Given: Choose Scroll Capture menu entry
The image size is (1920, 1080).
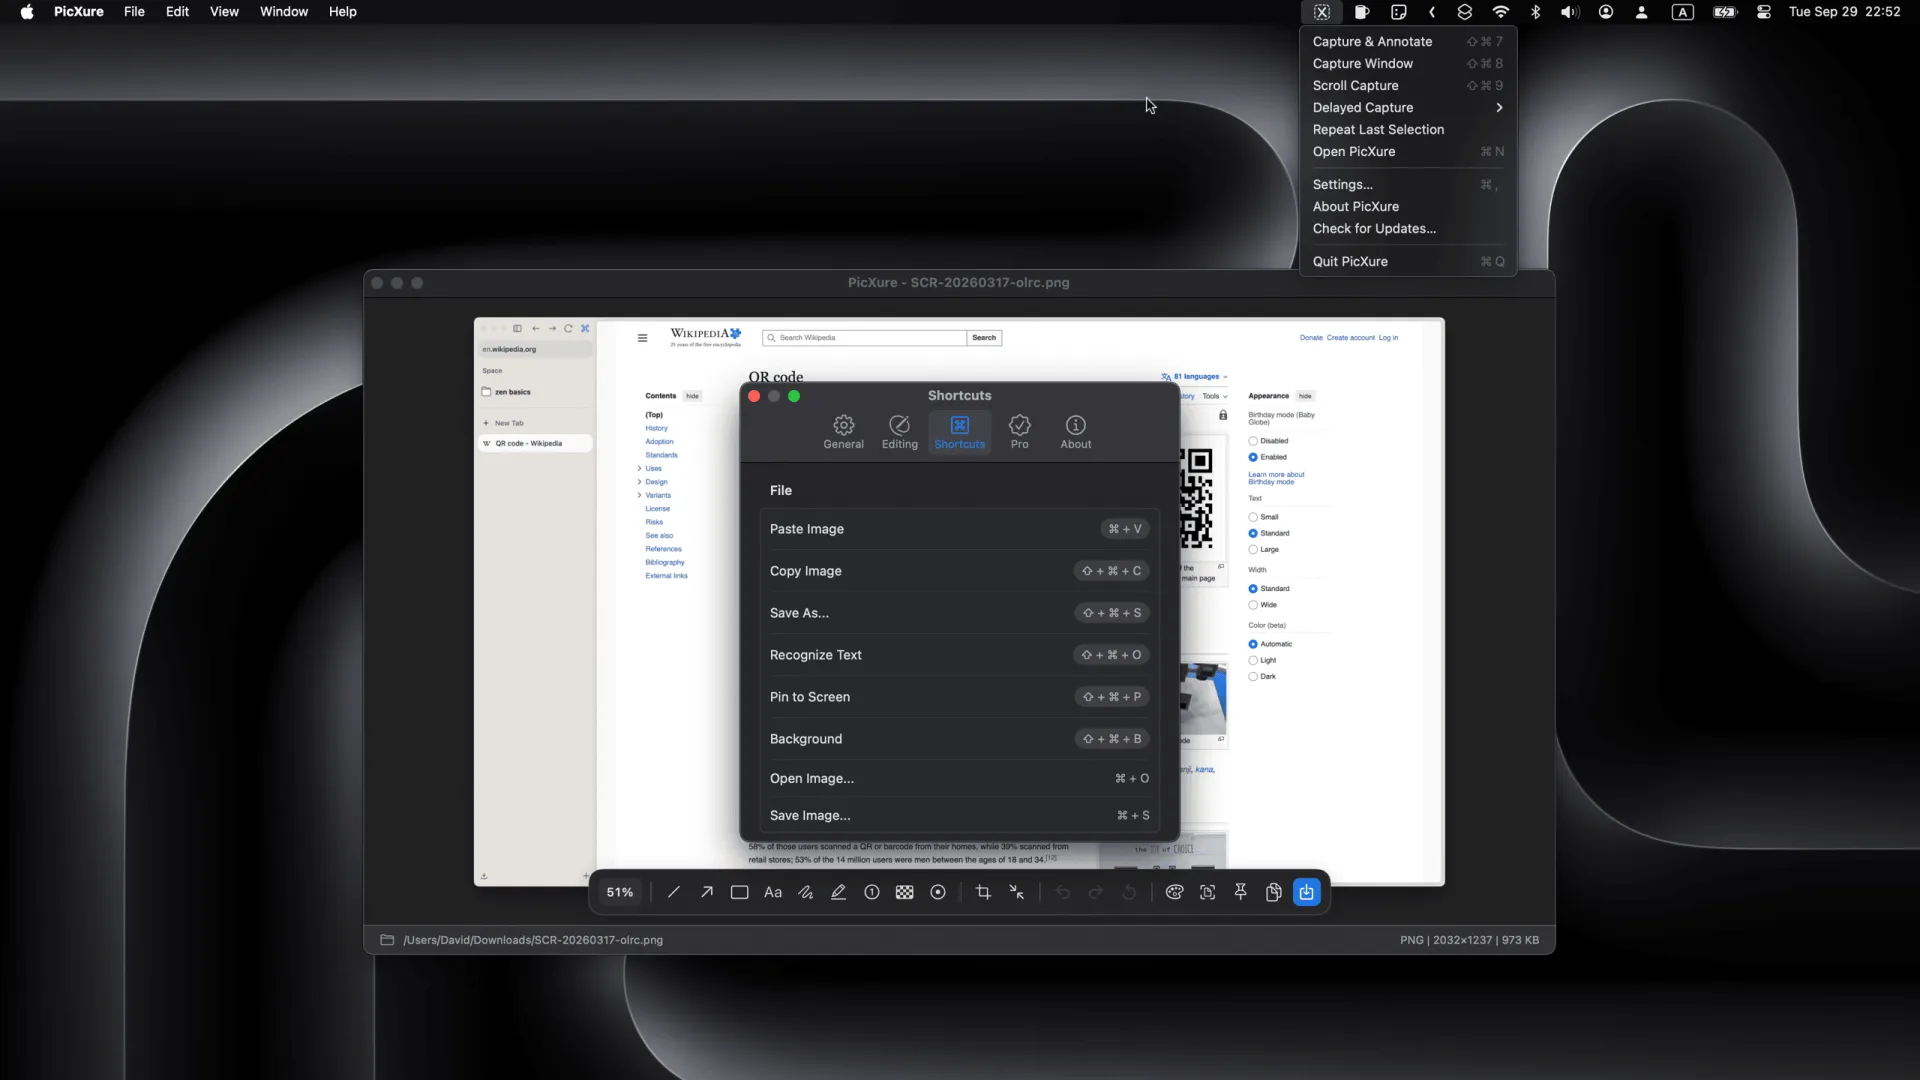Looking at the screenshot, I should coord(1408,85).
